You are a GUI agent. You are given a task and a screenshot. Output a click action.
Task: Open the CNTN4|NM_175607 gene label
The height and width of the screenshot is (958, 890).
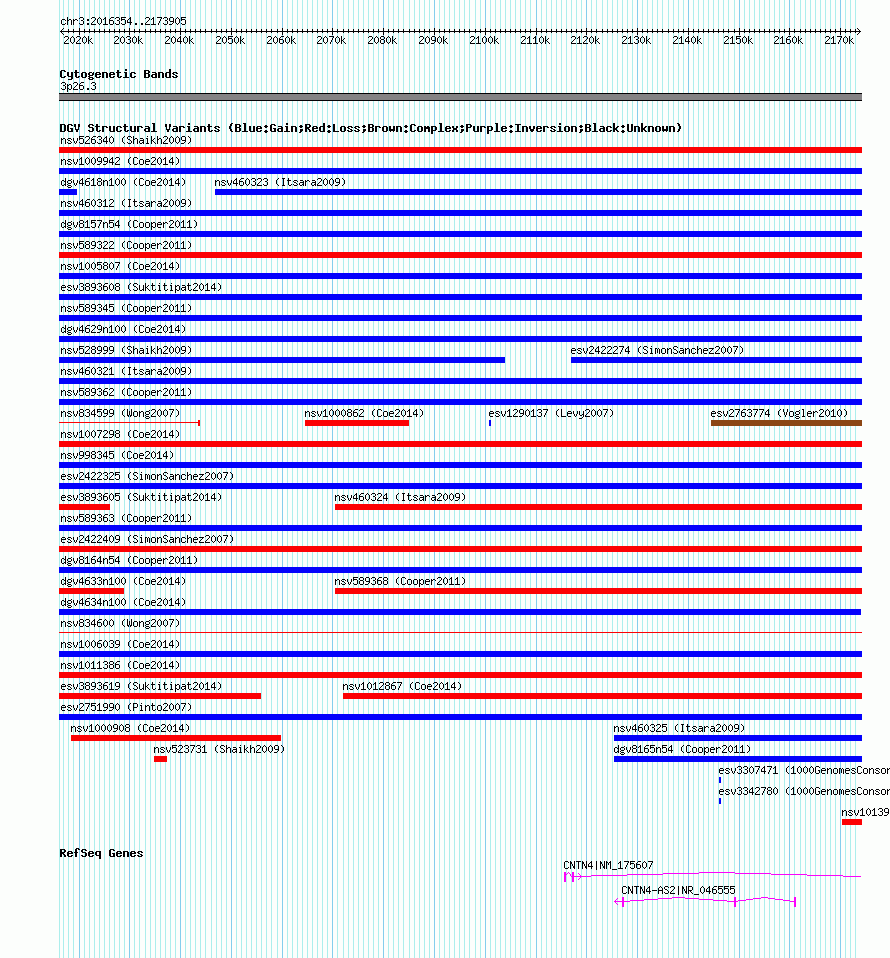pyautogui.click(x=608, y=865)
